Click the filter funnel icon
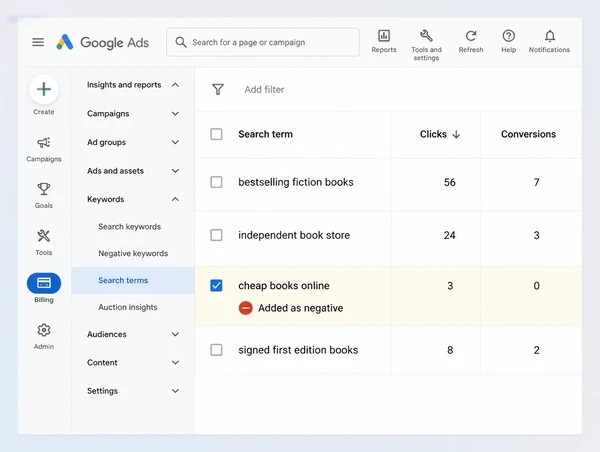 218,89
